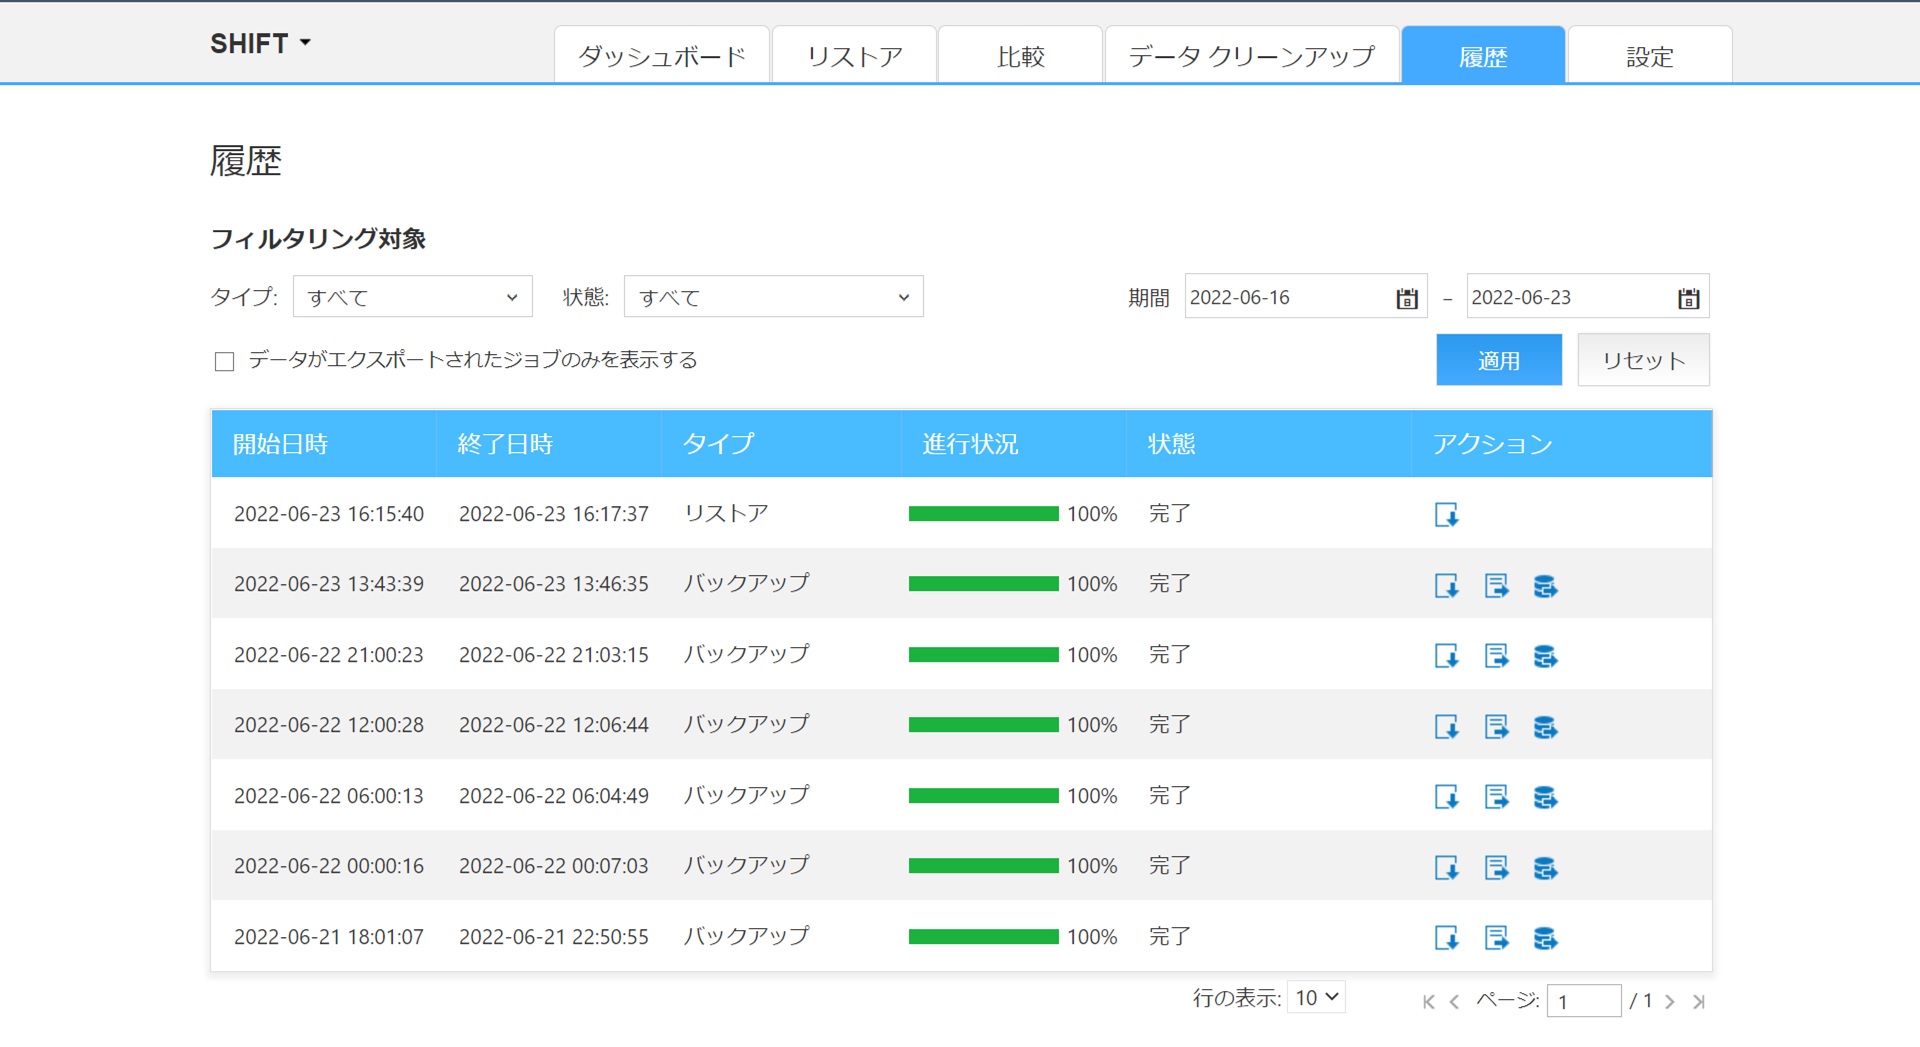The height and width of the screenshot is (1047, 1920).
Task: Switch to the 比較 tab
Action: pyautogui.click(x=1021, y=56)
